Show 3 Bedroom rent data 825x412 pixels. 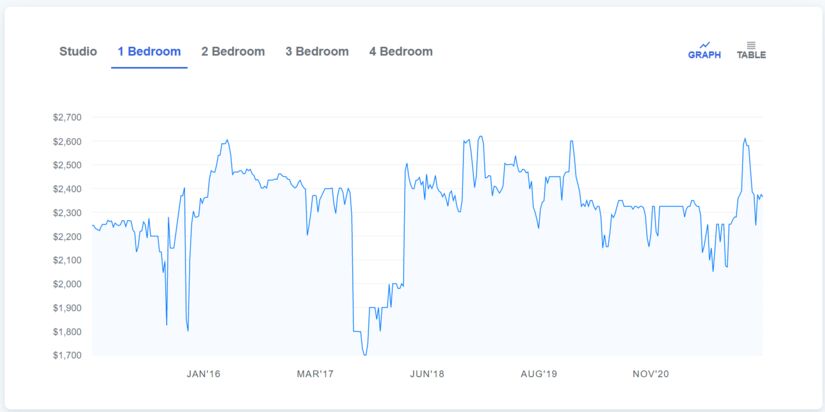pyautogui.click(x=317, y=51)
